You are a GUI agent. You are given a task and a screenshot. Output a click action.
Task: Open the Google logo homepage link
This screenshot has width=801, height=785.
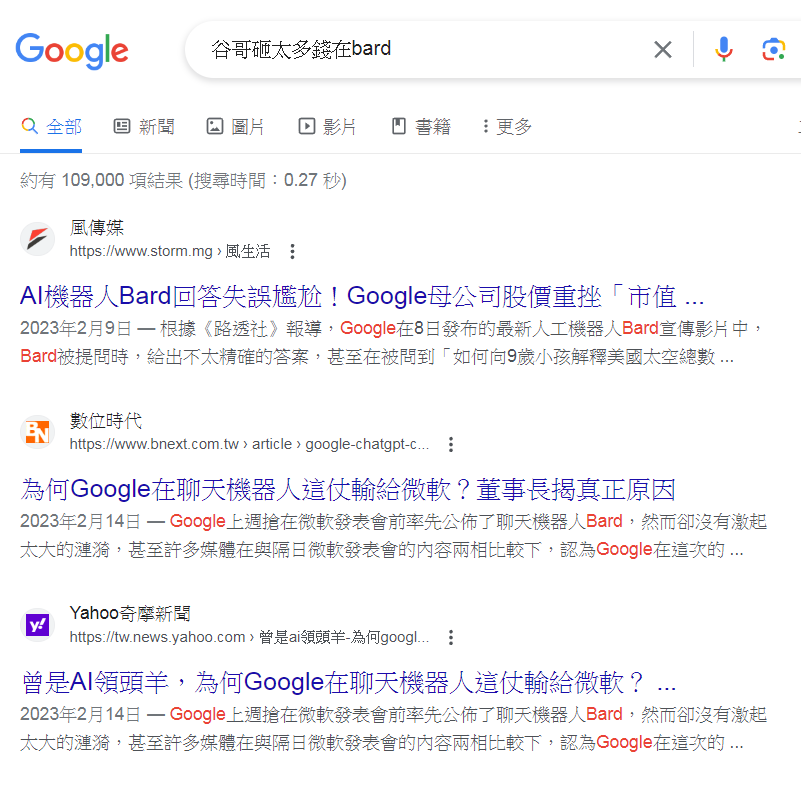point(72,51)
